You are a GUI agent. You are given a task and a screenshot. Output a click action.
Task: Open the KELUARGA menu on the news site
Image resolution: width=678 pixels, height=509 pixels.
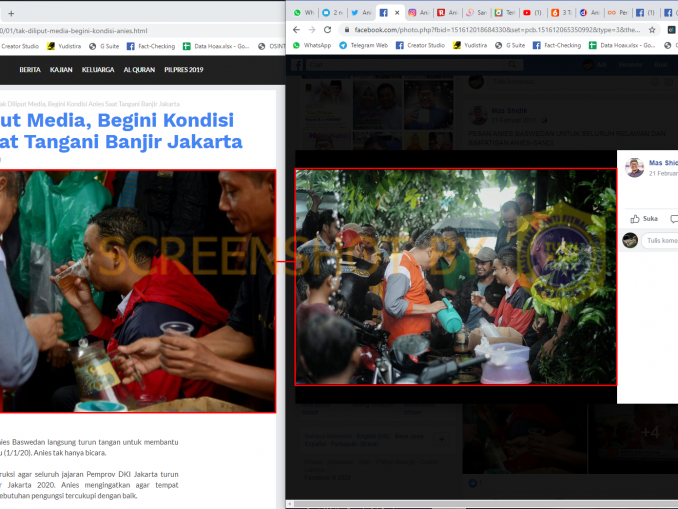pos(98,70)
